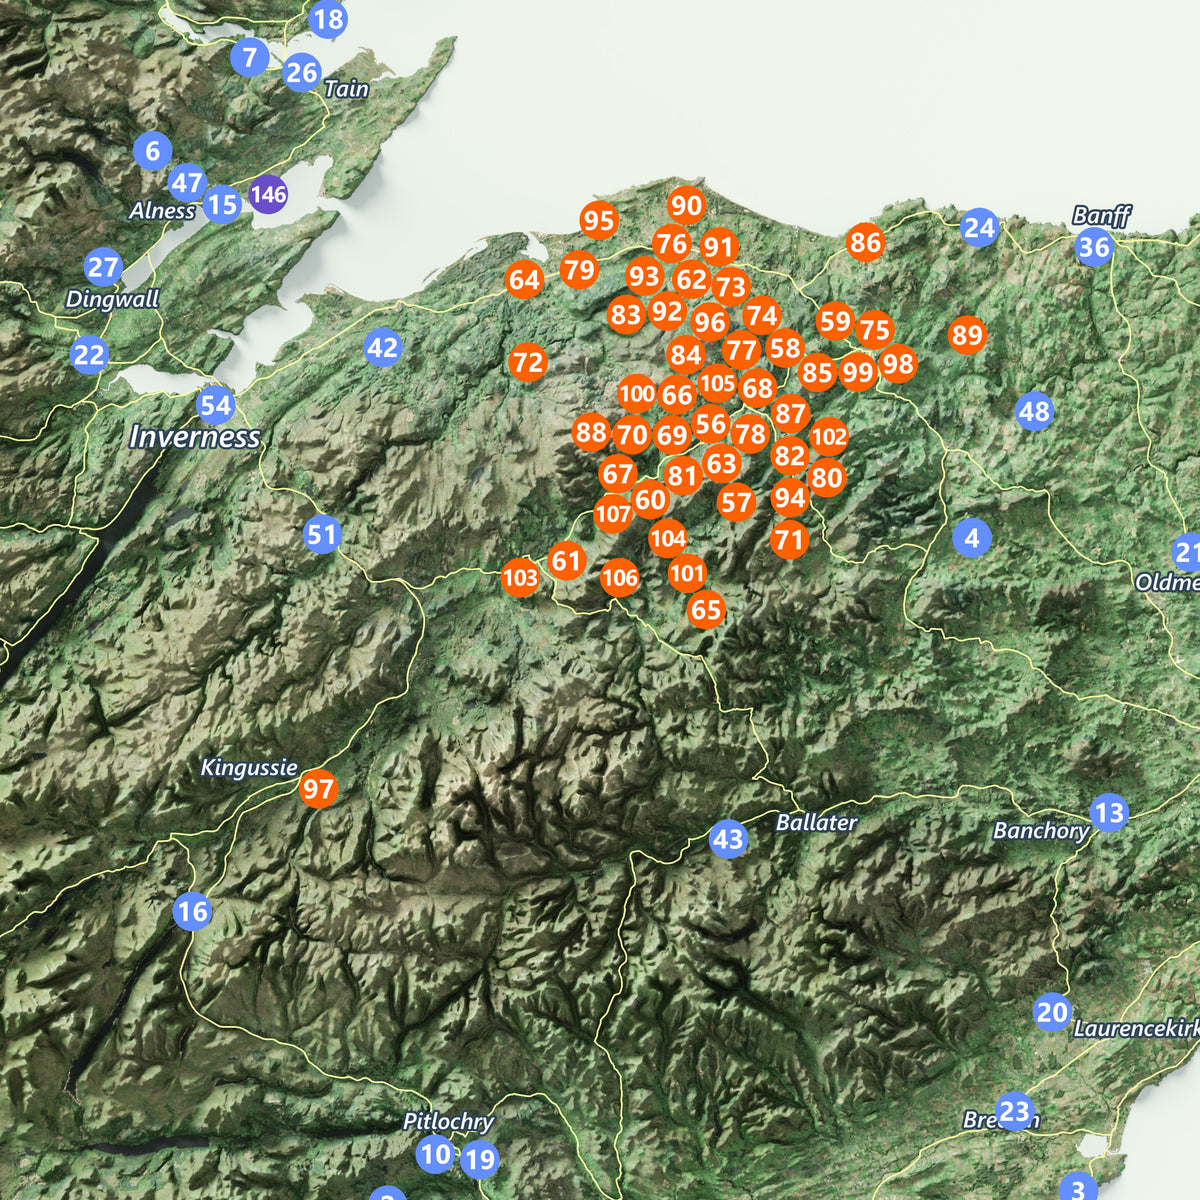This screenshot has width=1200, height=1200.
Task: Click orange marker 80
Action: coord(826,478)
